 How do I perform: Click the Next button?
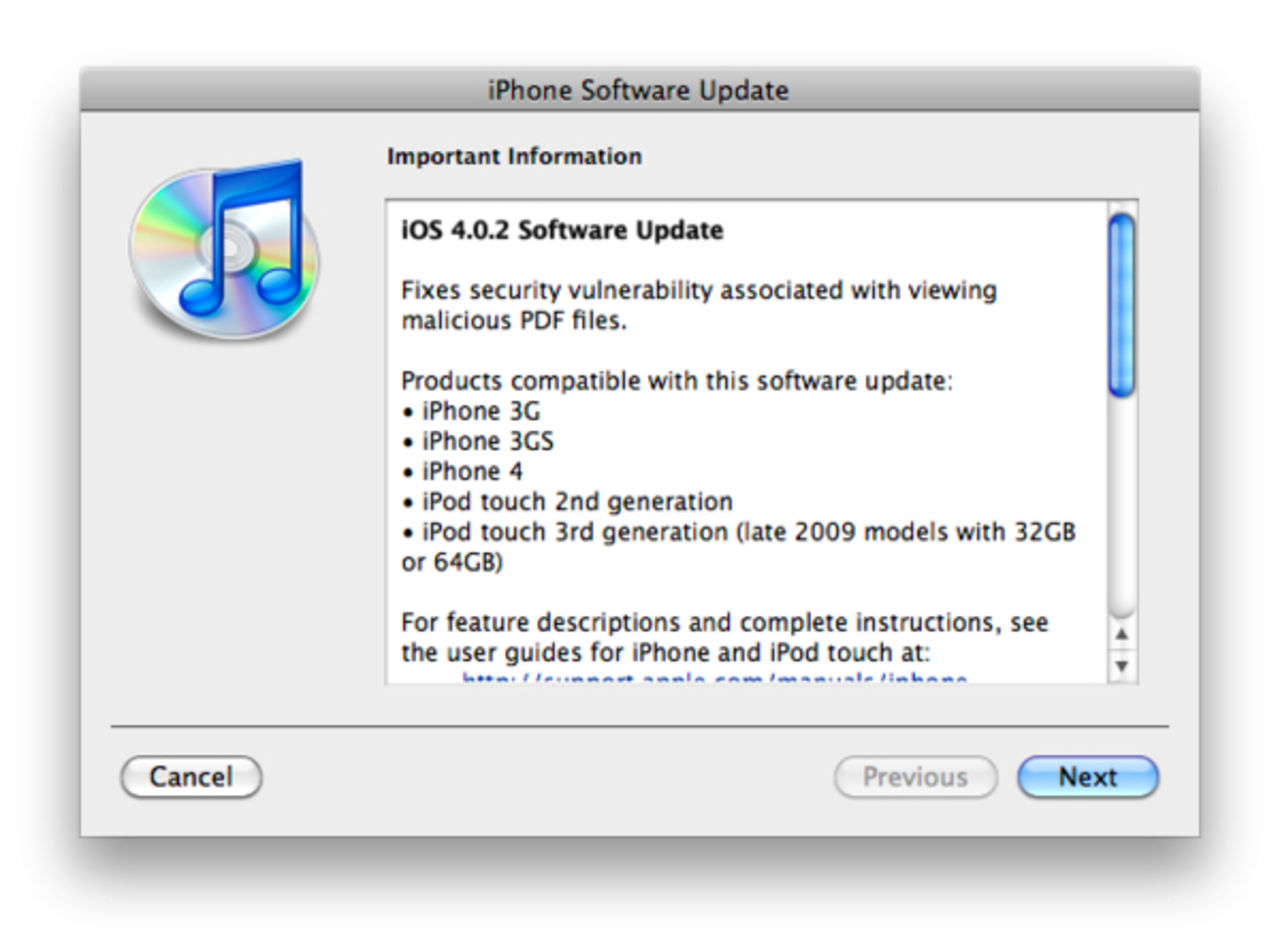coord(1088,777)
